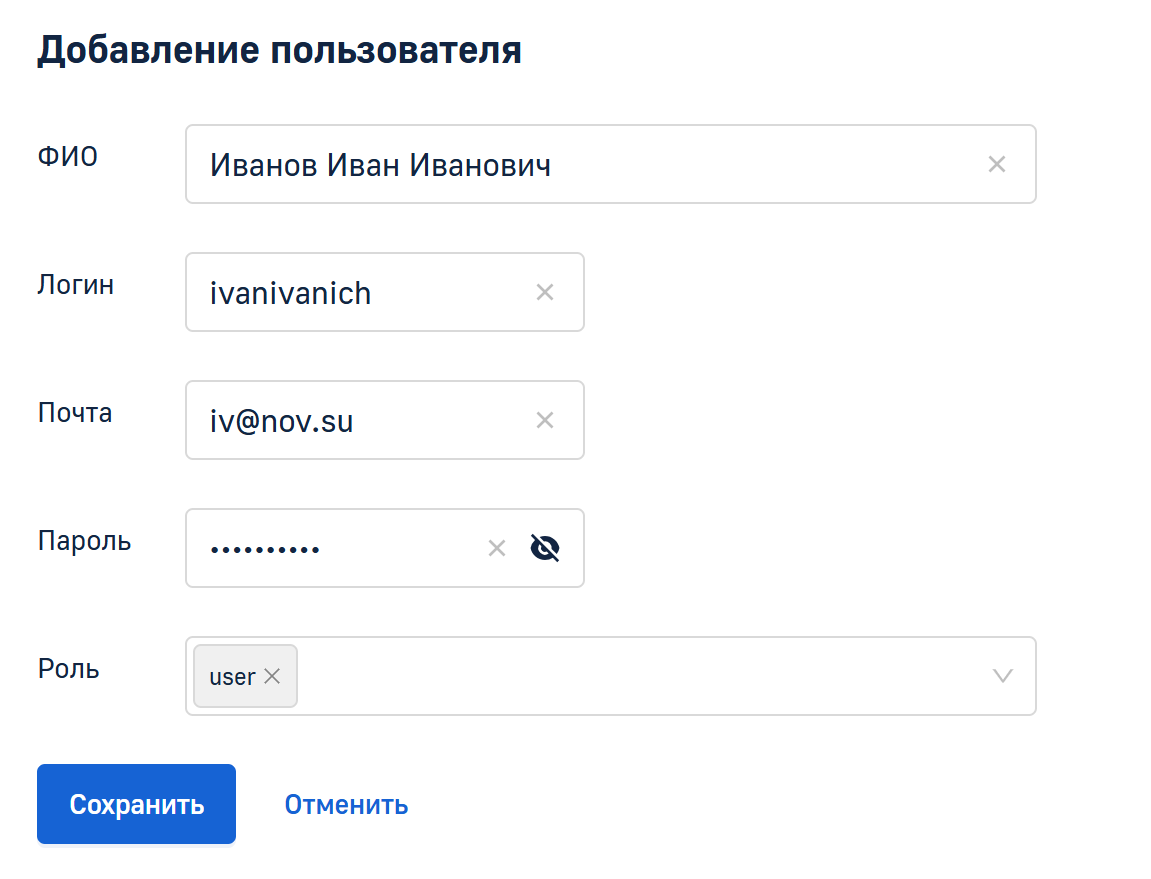Clear the ФИО field with its X icon

click(996, 165)
